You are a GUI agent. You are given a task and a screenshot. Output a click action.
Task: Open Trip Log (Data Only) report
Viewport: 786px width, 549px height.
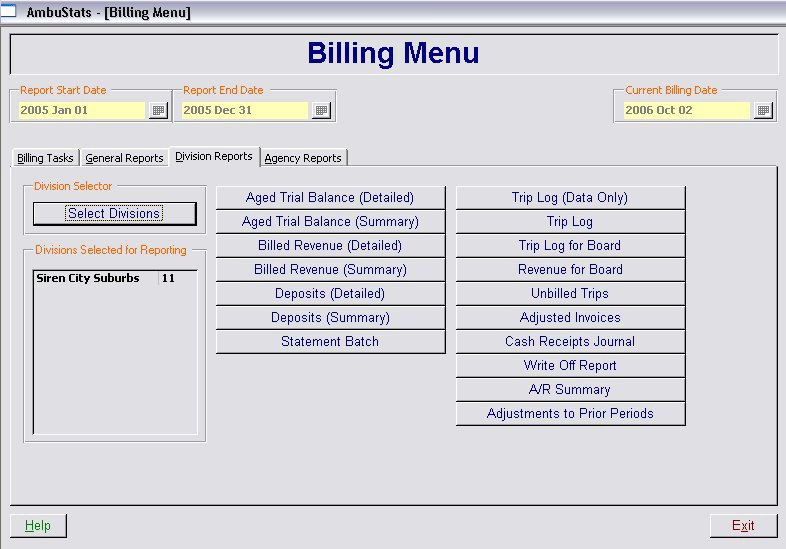tap(570, 198)
